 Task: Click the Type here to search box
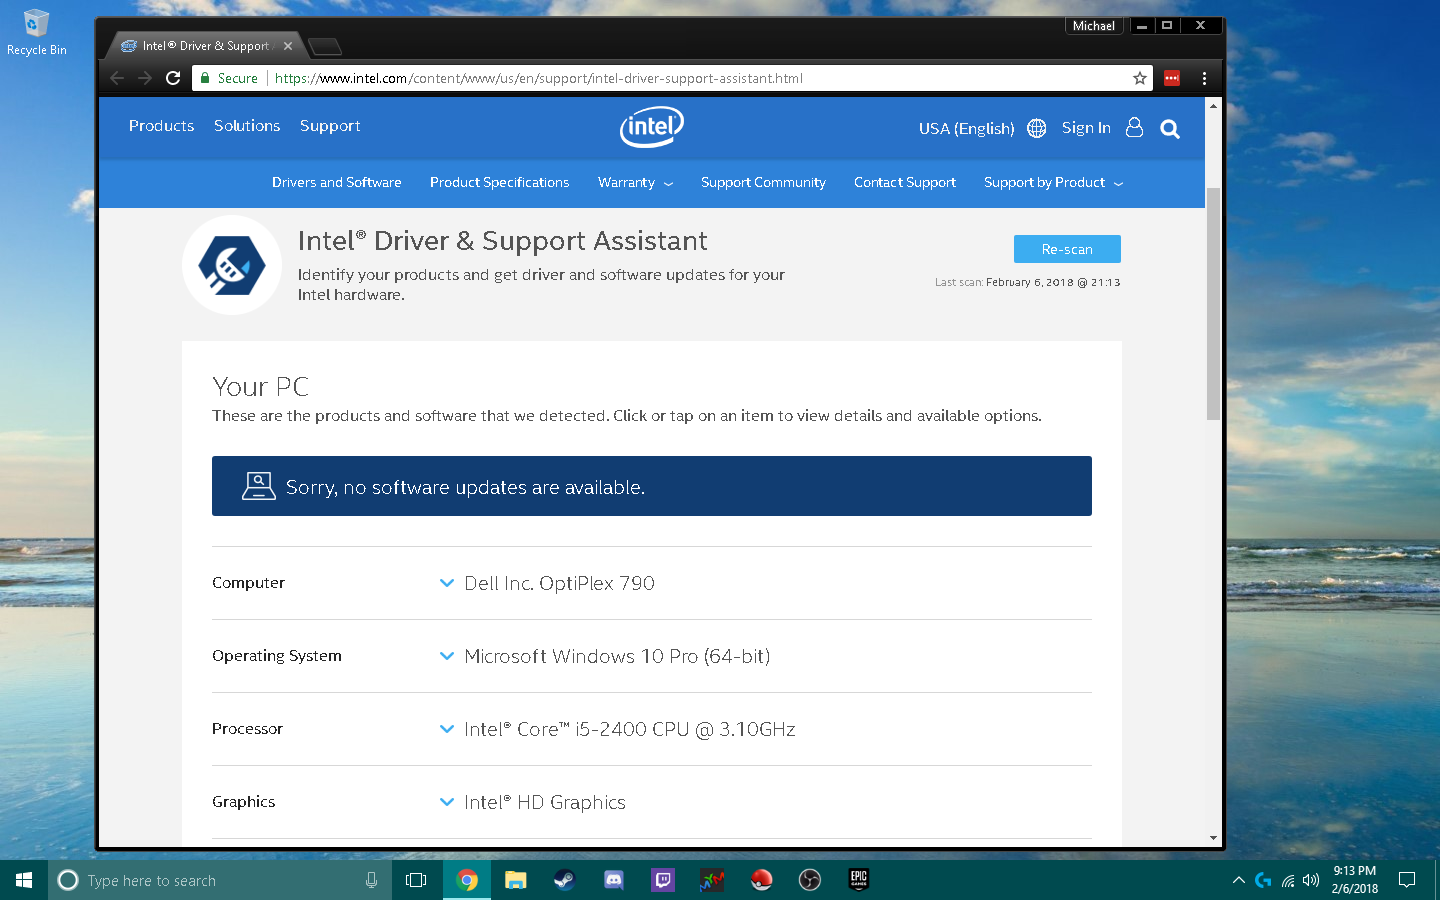point(220,880)
